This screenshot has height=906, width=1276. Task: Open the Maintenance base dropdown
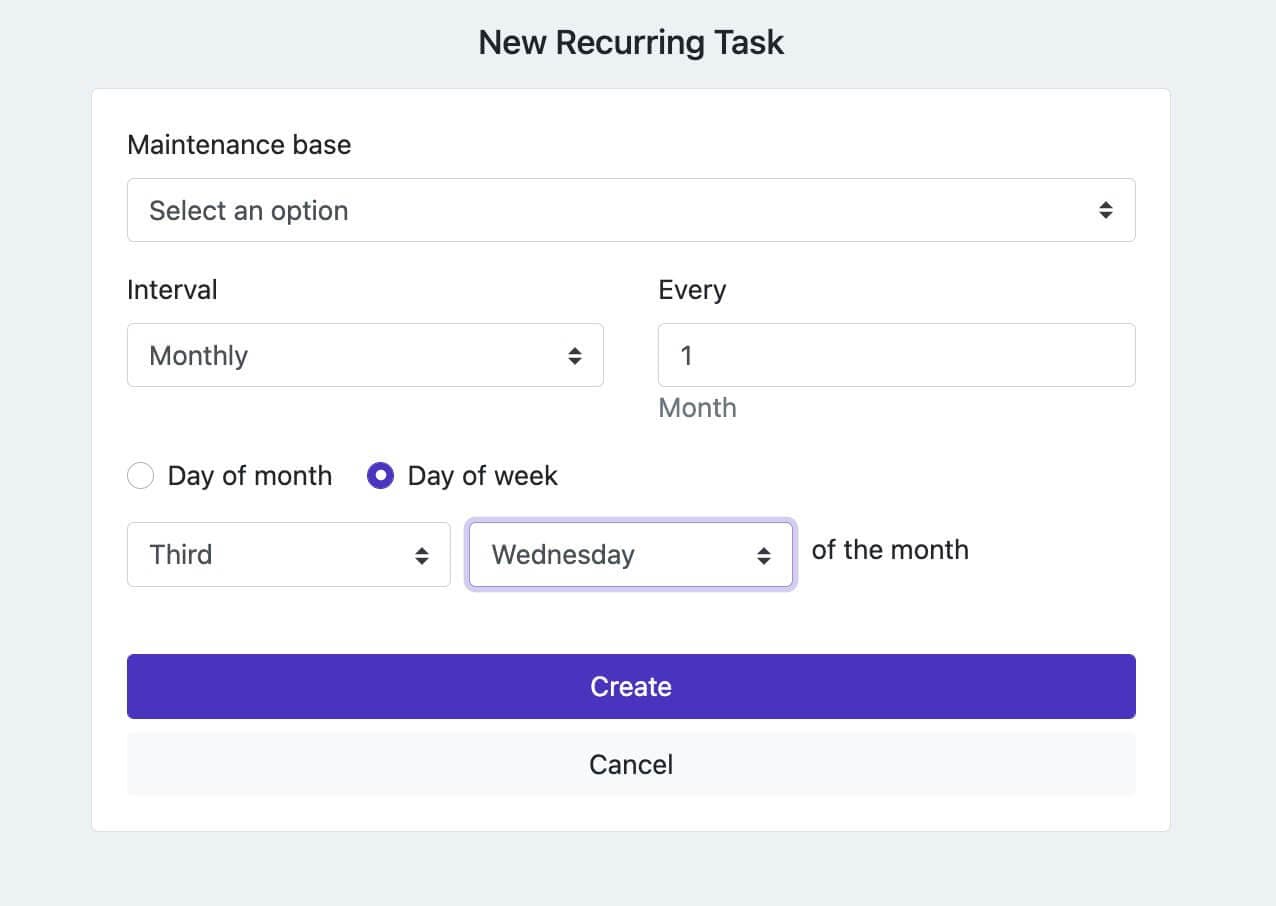click(x=630, y=210)
